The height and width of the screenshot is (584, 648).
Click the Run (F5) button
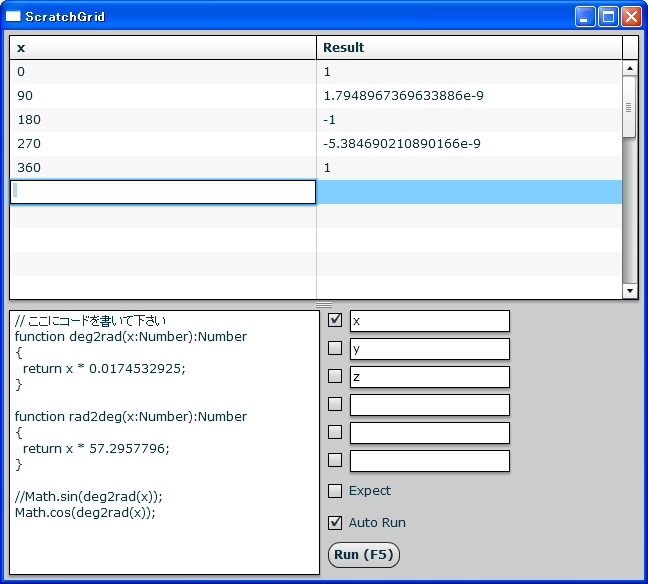364,555
